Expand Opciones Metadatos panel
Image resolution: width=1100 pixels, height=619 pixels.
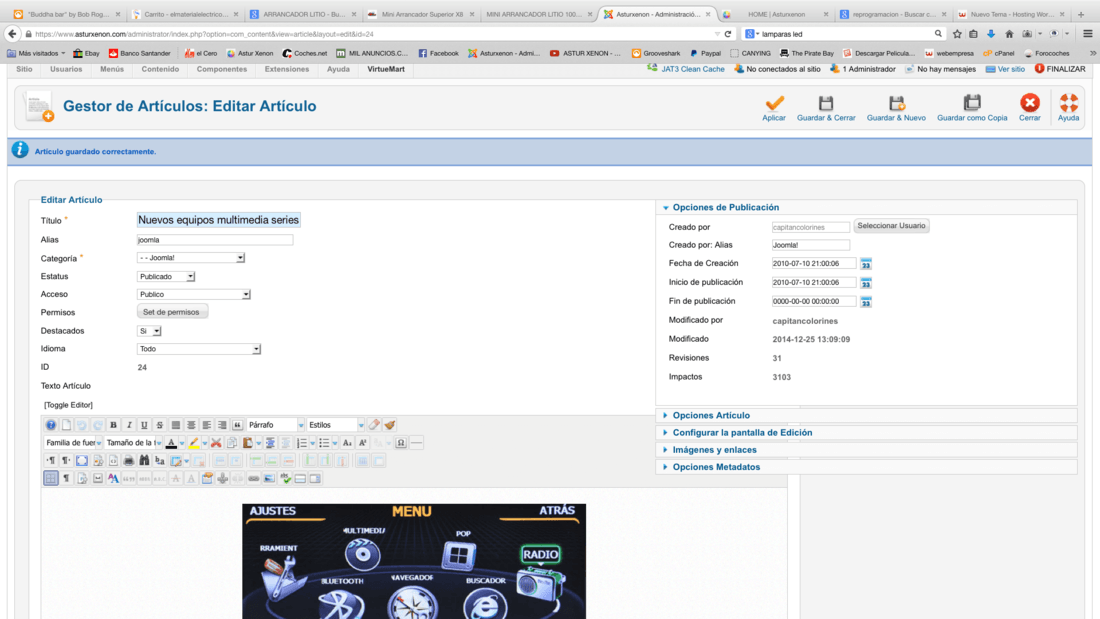pos(716,467)
